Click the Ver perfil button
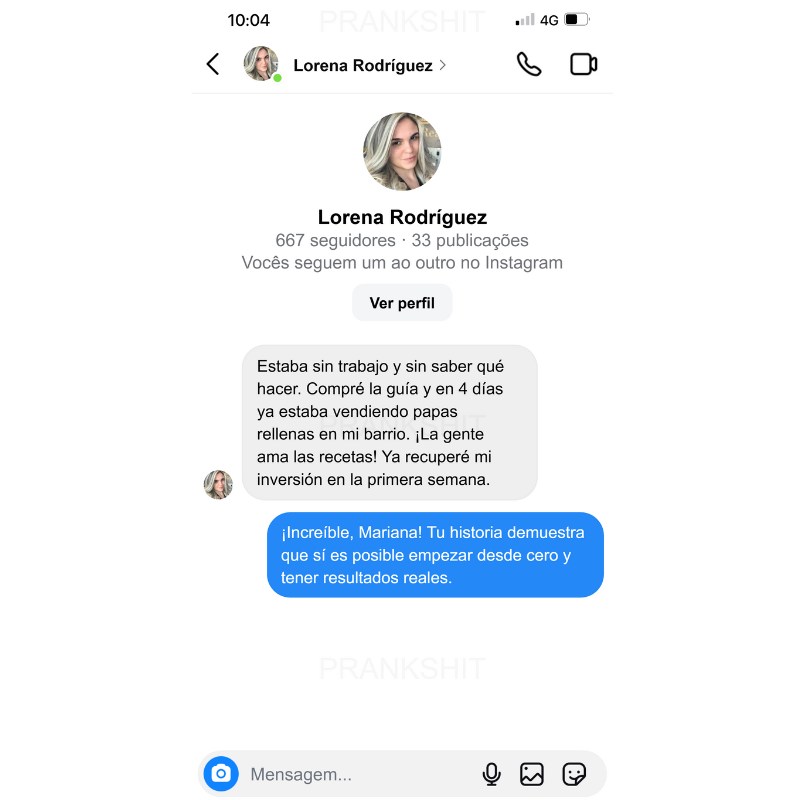This screenshot has width=800, height=800. point(402,303)
